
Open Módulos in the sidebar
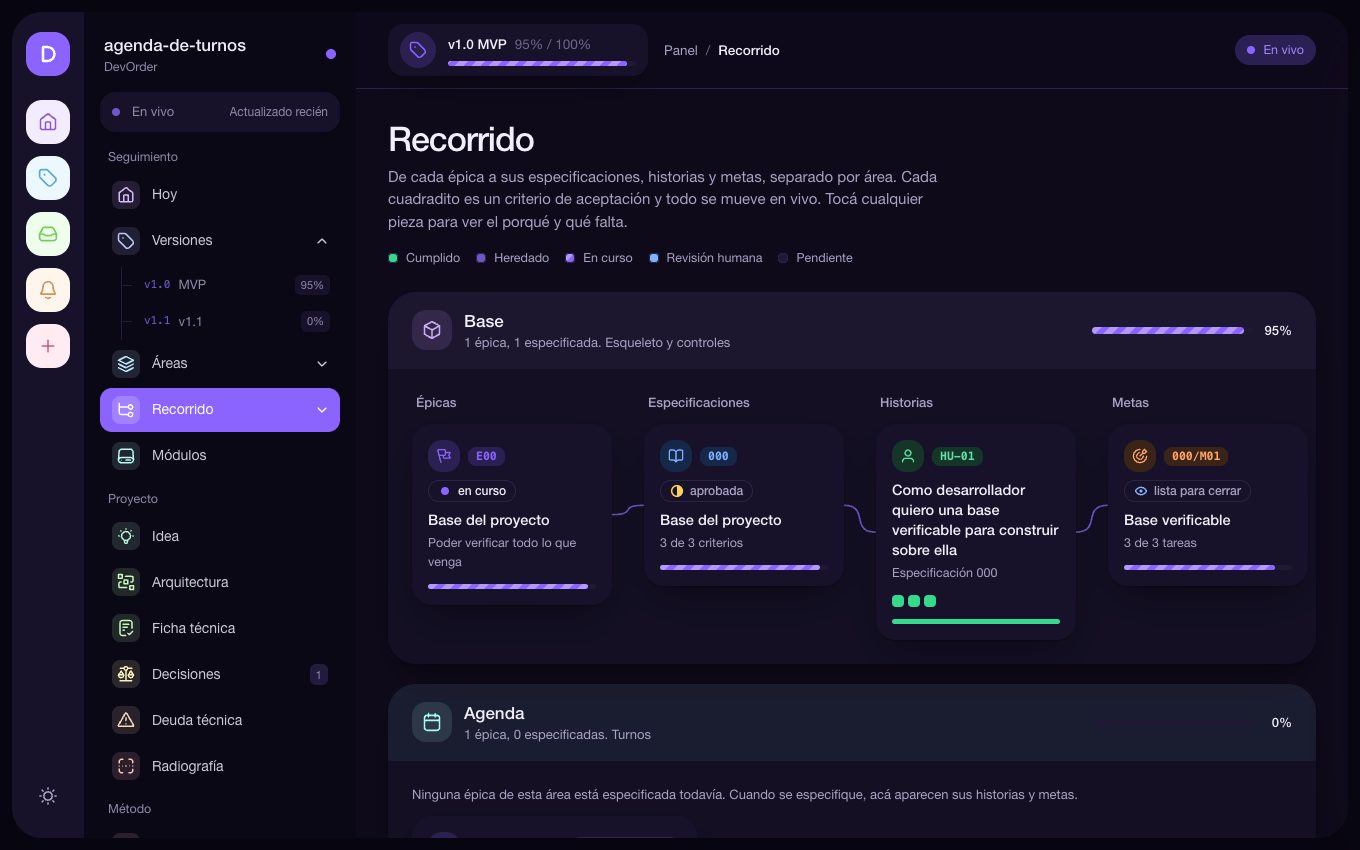(220, 456)
